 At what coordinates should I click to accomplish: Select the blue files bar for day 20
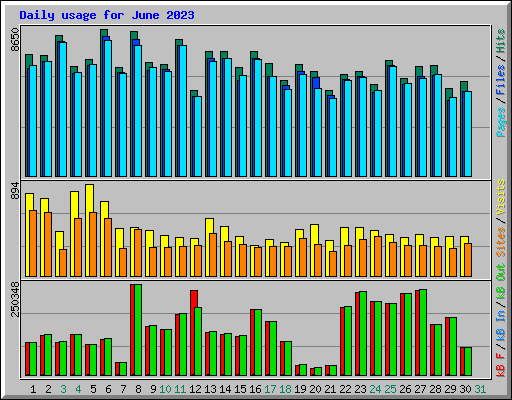pos(316,83)
